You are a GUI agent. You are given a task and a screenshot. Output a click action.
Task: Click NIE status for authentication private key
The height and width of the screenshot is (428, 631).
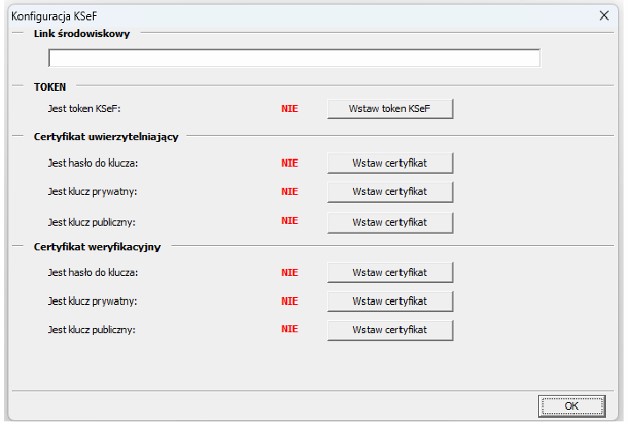pyautogui.click(x=290, y=191)
